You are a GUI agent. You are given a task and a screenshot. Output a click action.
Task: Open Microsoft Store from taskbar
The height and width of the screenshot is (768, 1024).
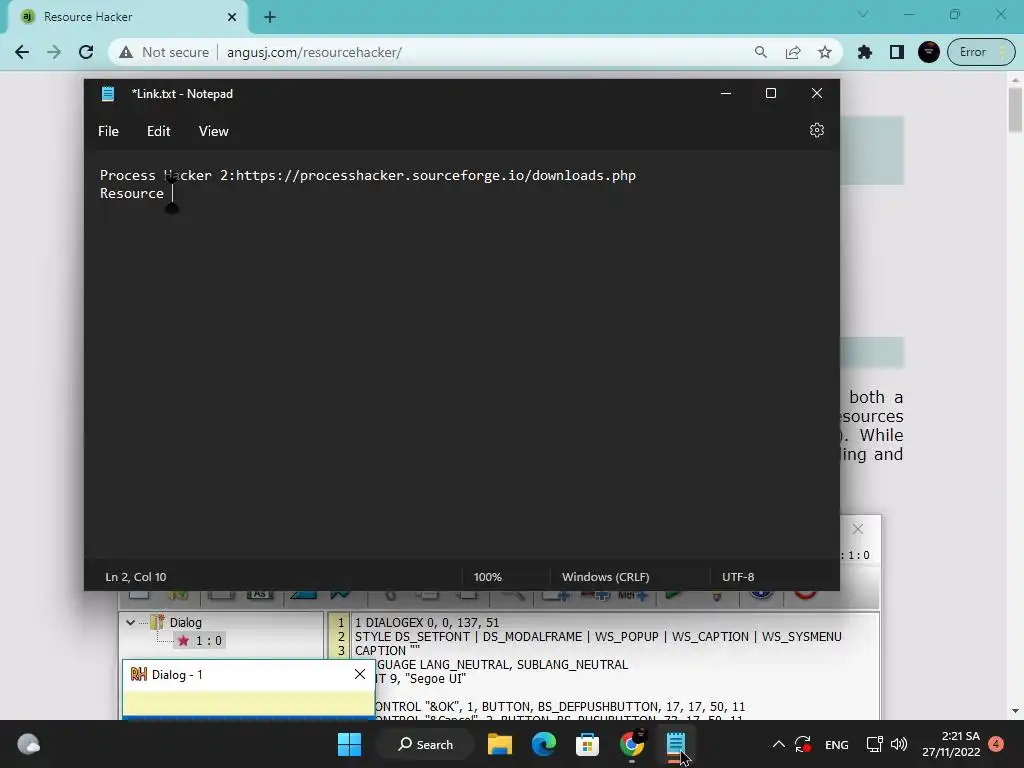pos(587,744)
